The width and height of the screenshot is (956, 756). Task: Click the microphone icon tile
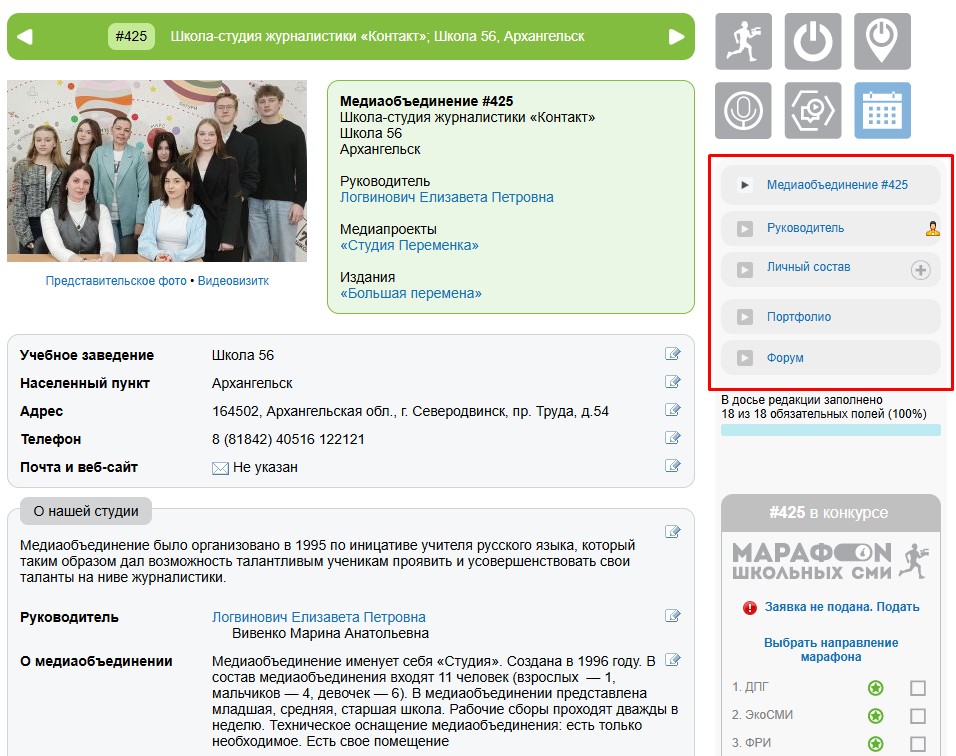click(743, 110)
